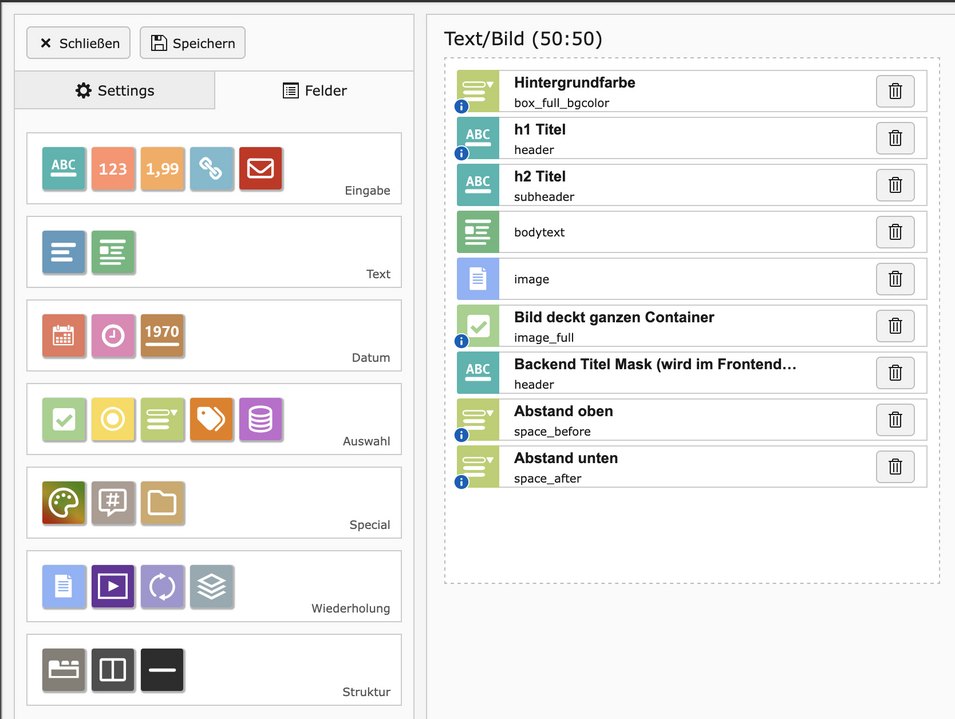Image resolution: width=955 pixels, height=719 pixels.
Task: Add a Palette columns structure element
Action: click(113, 670)
